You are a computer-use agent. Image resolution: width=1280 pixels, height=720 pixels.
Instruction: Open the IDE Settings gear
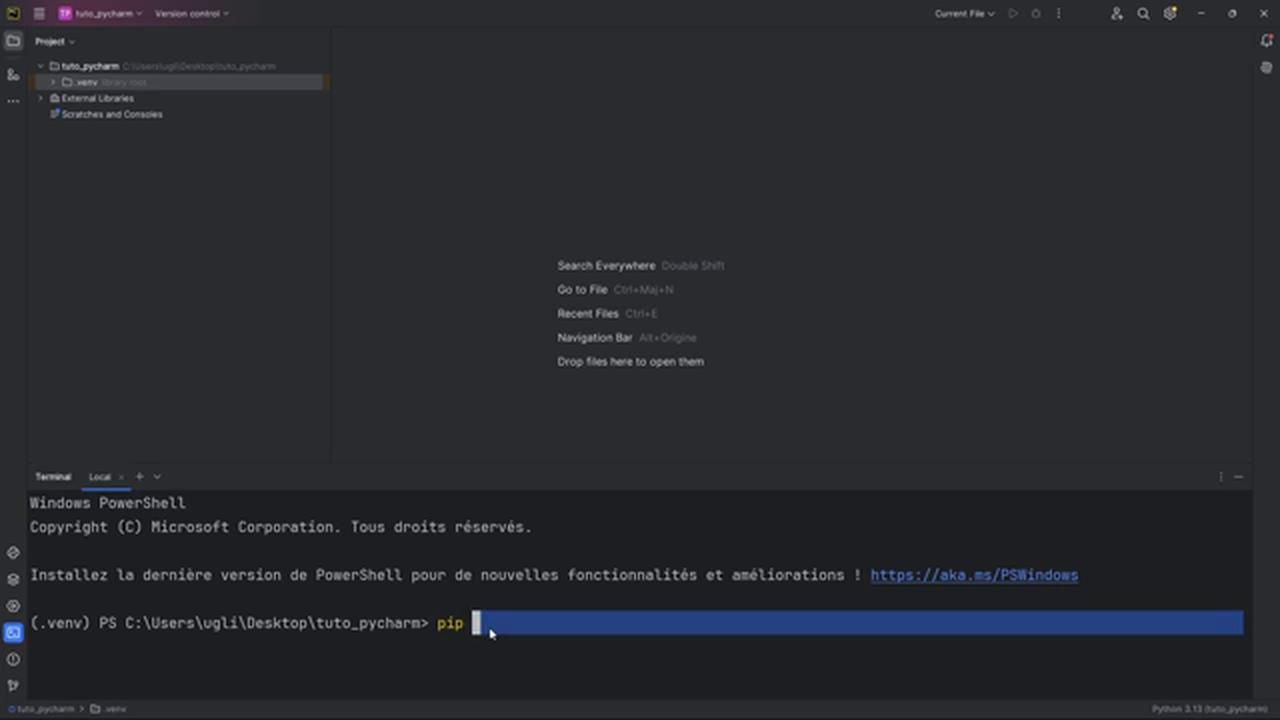(1170, 13)
